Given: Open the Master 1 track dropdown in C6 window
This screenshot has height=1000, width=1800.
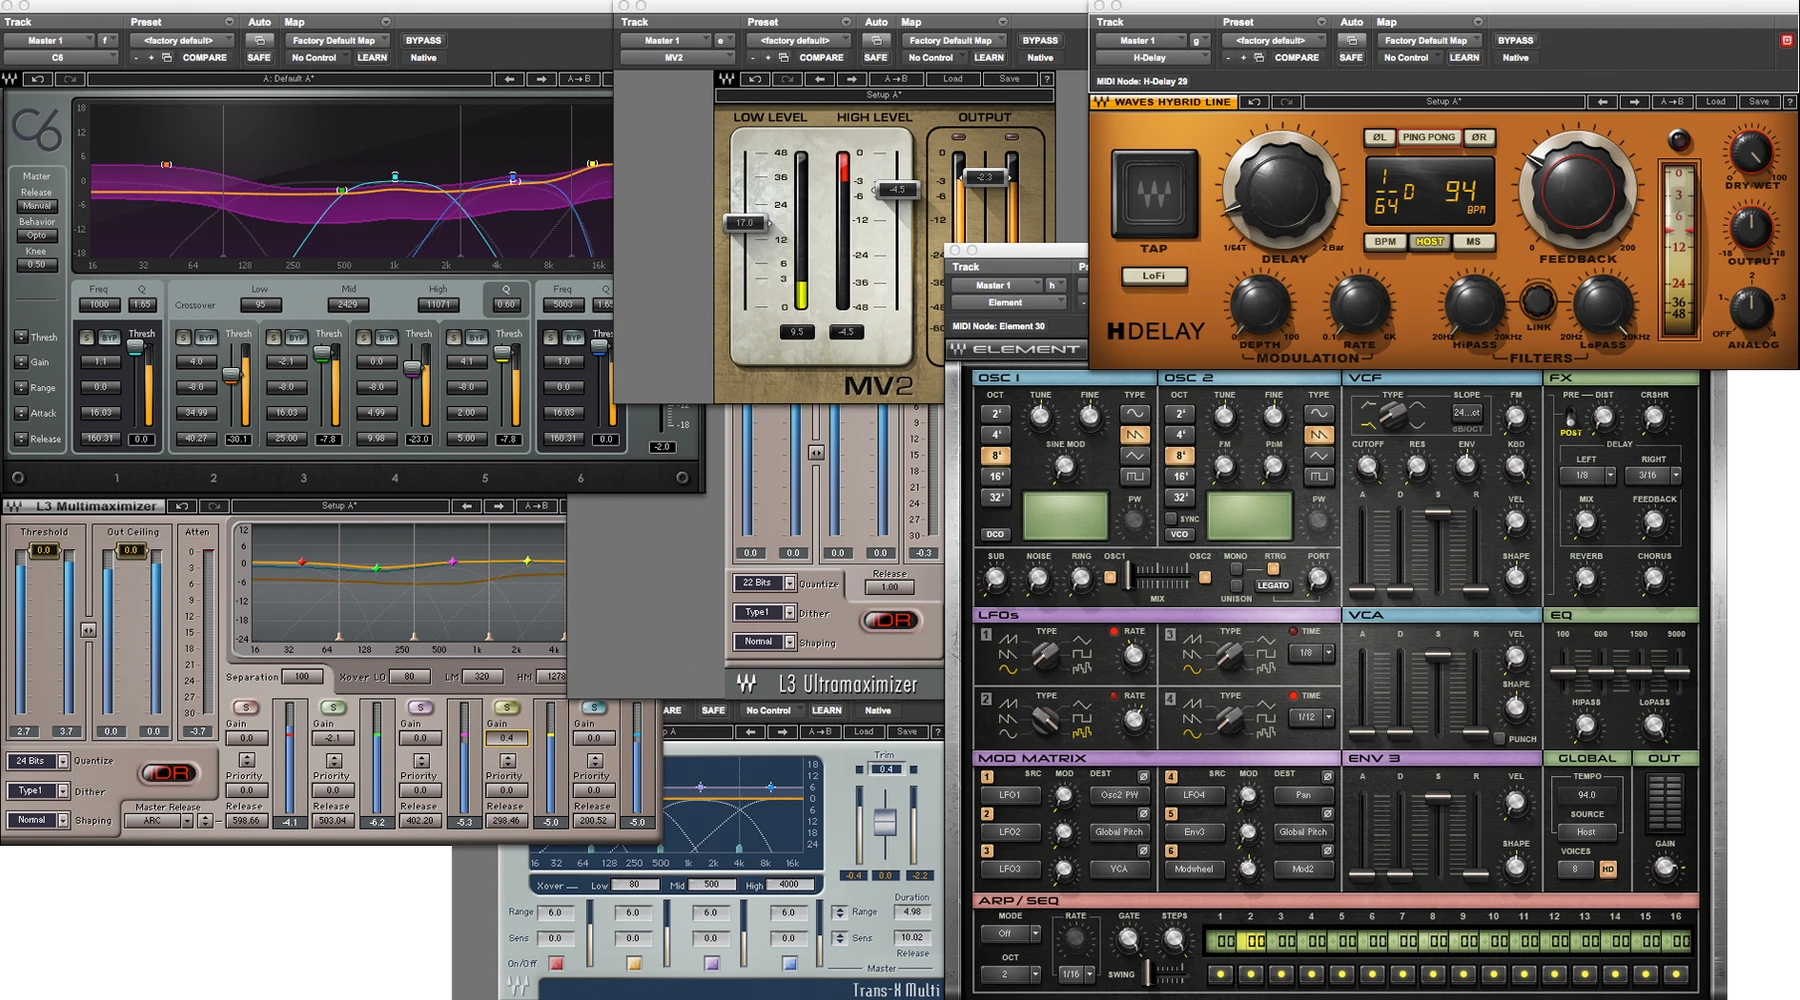Looking at the screenshot, I should click(x=49, y=40).
